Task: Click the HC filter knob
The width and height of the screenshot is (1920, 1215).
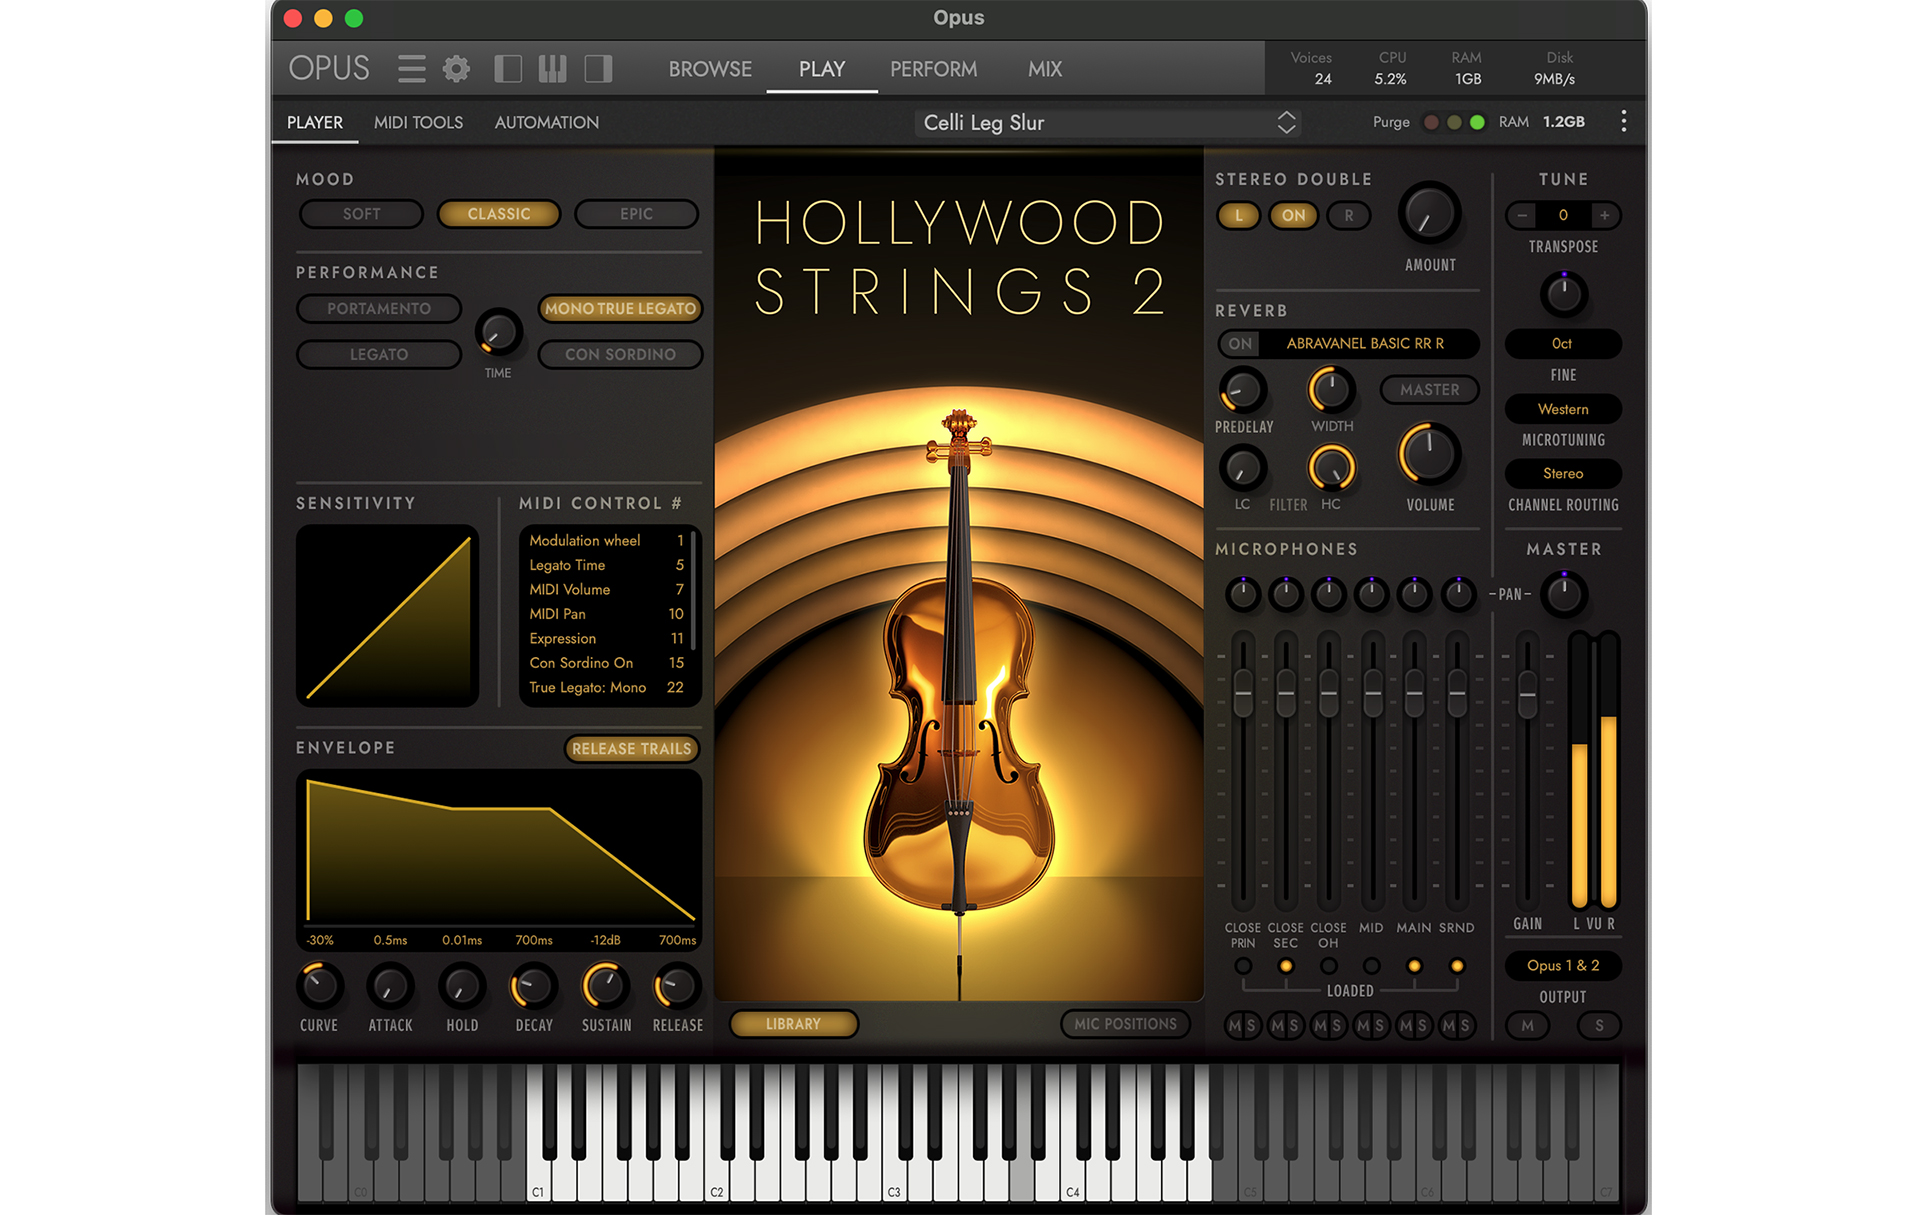Action: point(1331,468)
